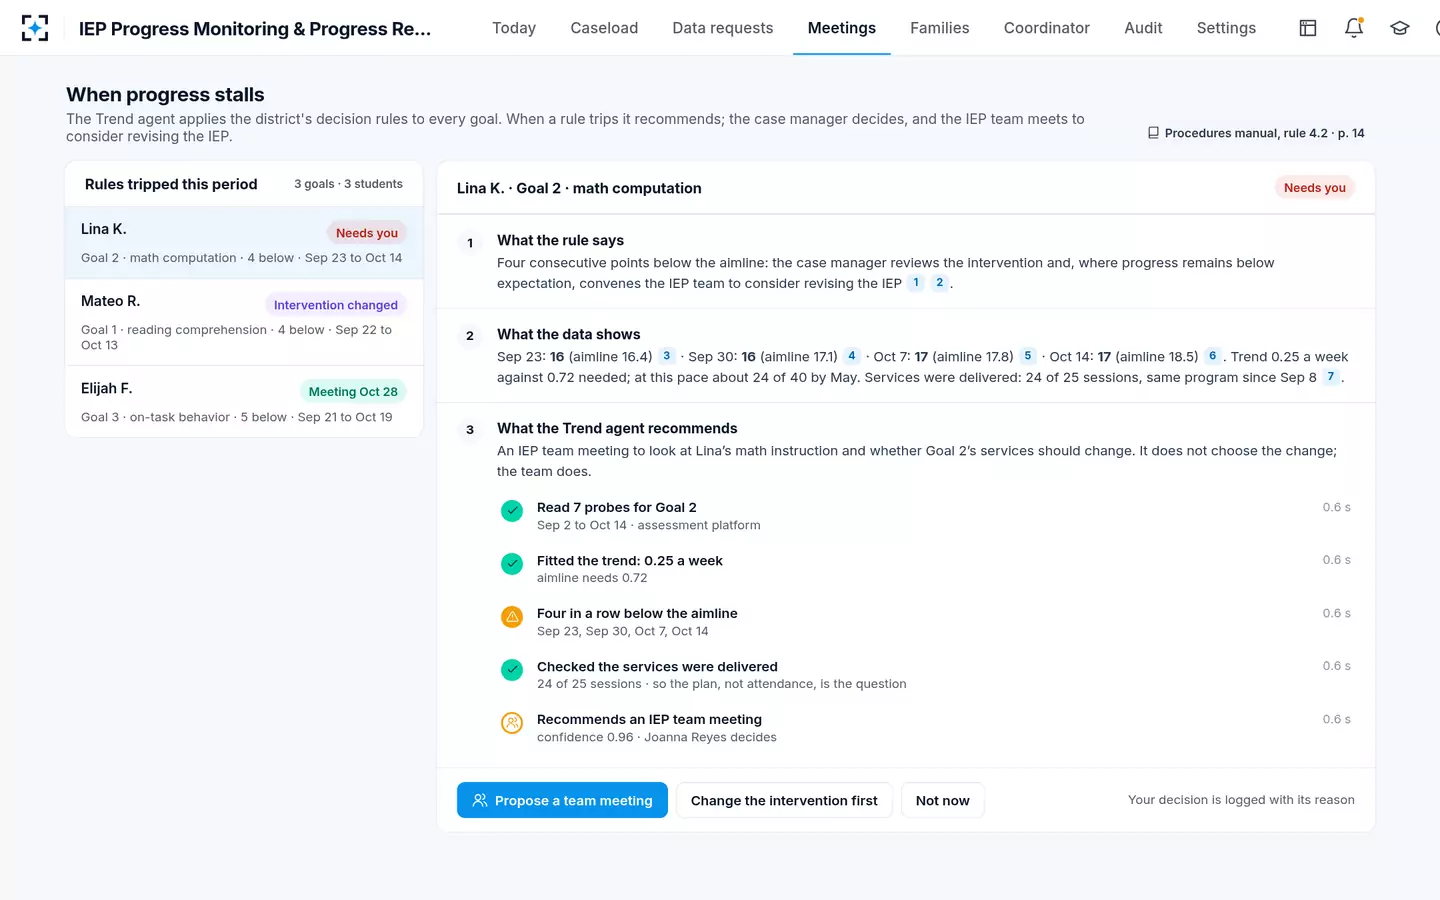Click the Not now button
The width and height of the screenshot is (1440, 900).
[x=943, y=800]
